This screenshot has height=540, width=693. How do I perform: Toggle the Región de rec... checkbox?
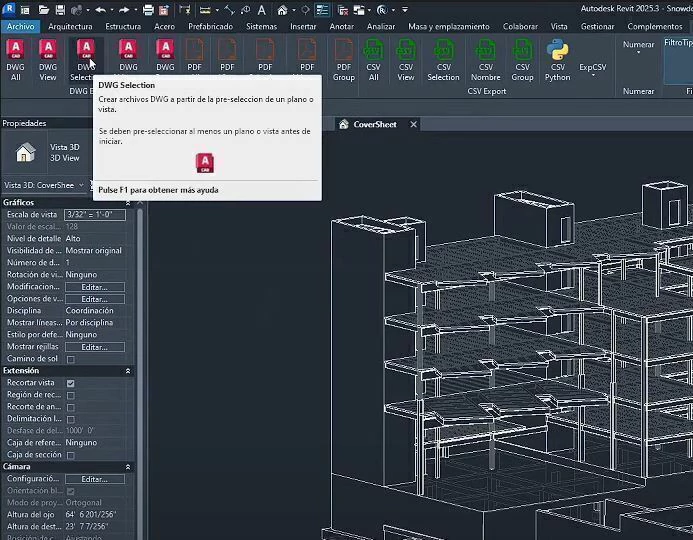[x=71, y=395]
